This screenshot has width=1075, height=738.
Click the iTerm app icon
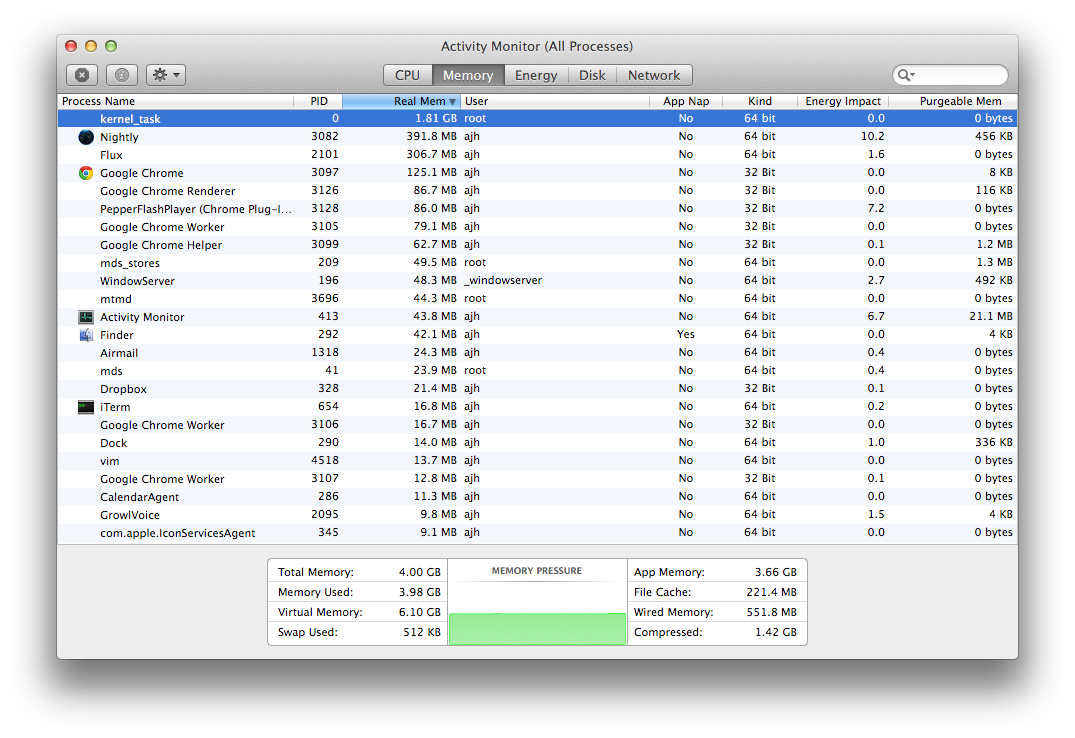(x=86, y=407)
